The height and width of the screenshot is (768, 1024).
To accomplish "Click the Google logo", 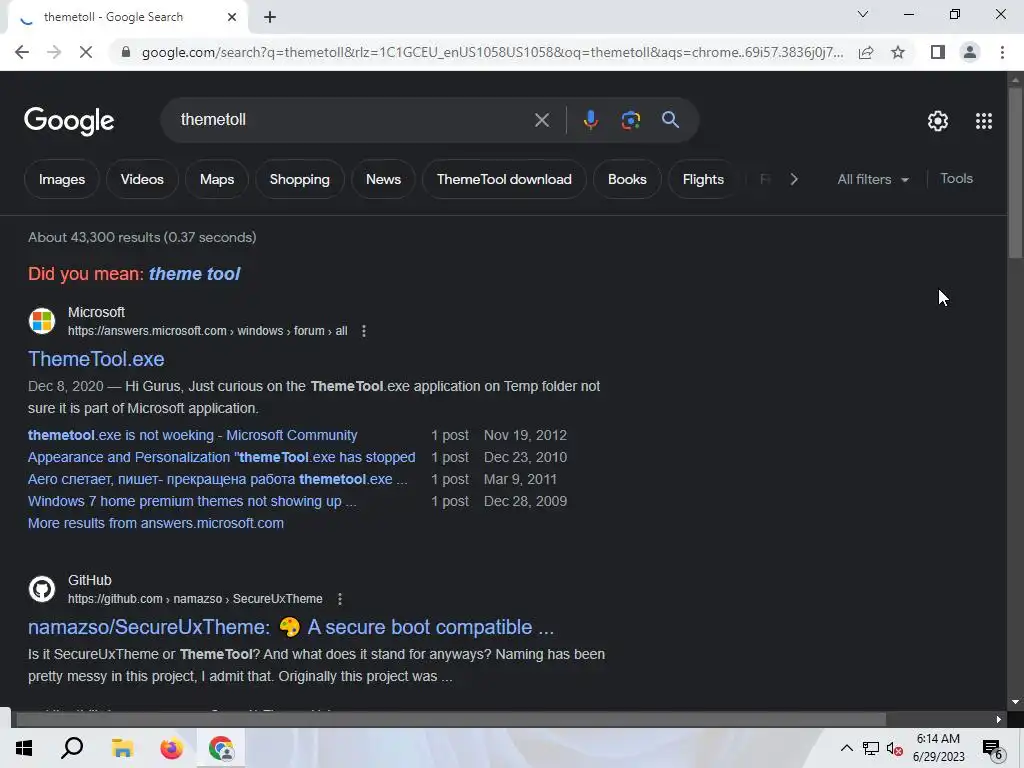I will 69,121.
